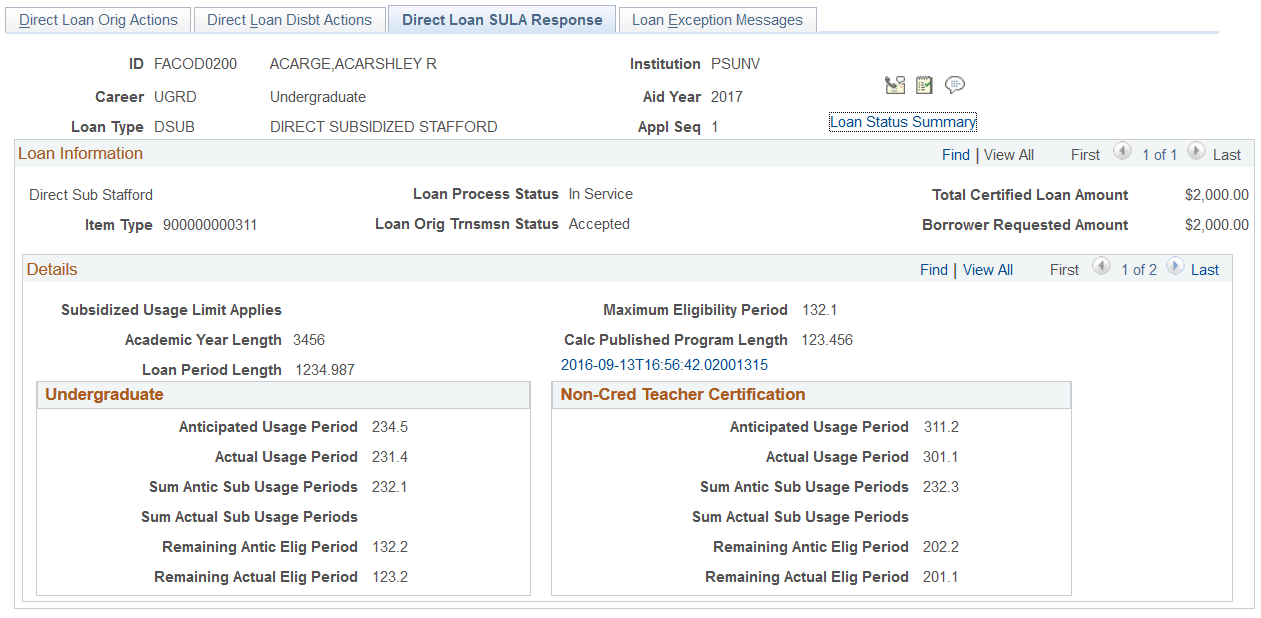Switch to Direct Loan Orig Actions tab
The width and height of the screenshot is (1261, 618).
tap(97, 19)
